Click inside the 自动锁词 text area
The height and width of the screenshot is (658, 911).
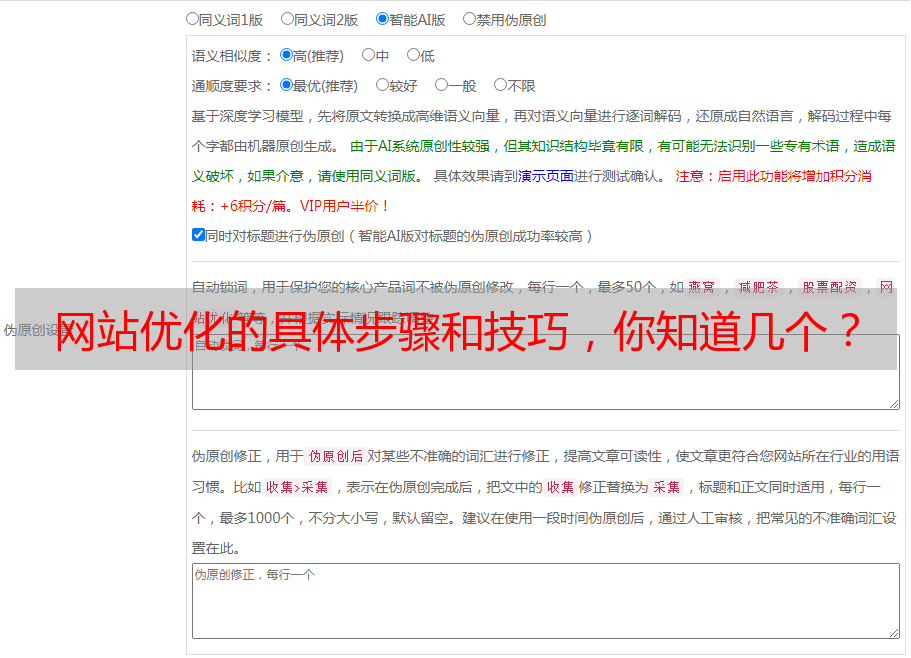click(x=546, y=372)
